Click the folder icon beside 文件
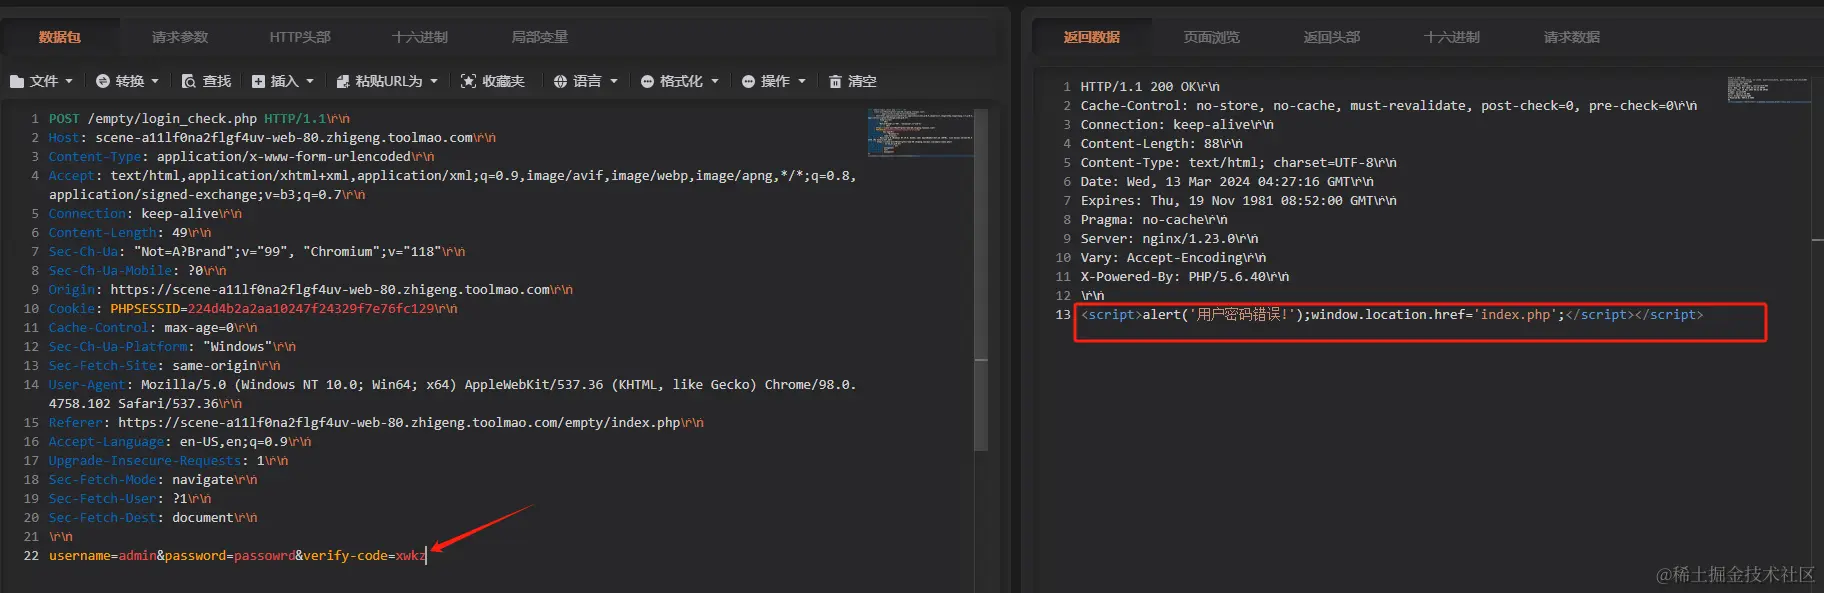Image resolution: width=1824 pixels, height=593 pixels. tap(17, 81)
